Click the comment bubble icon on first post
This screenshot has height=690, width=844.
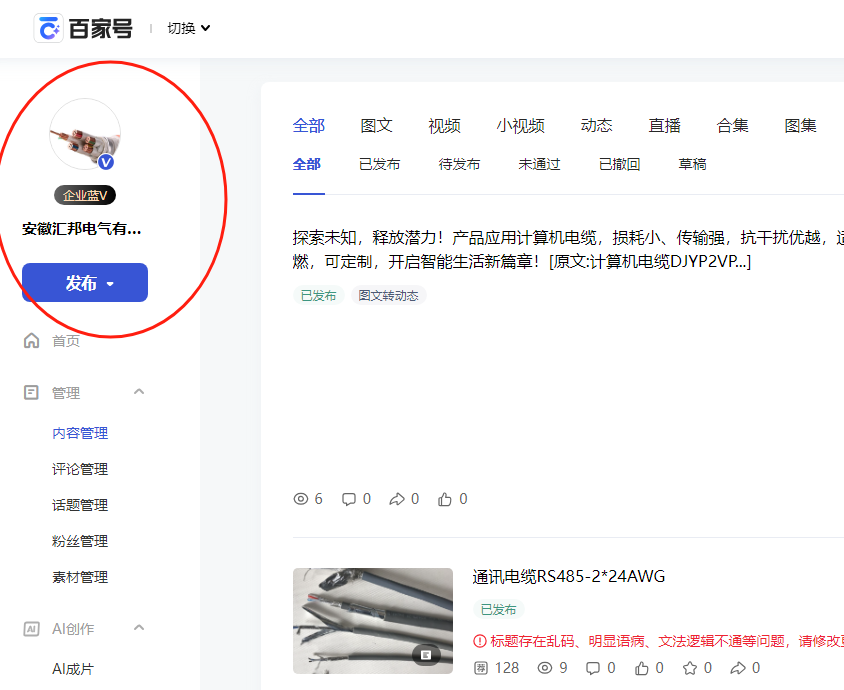pos(349,499)
